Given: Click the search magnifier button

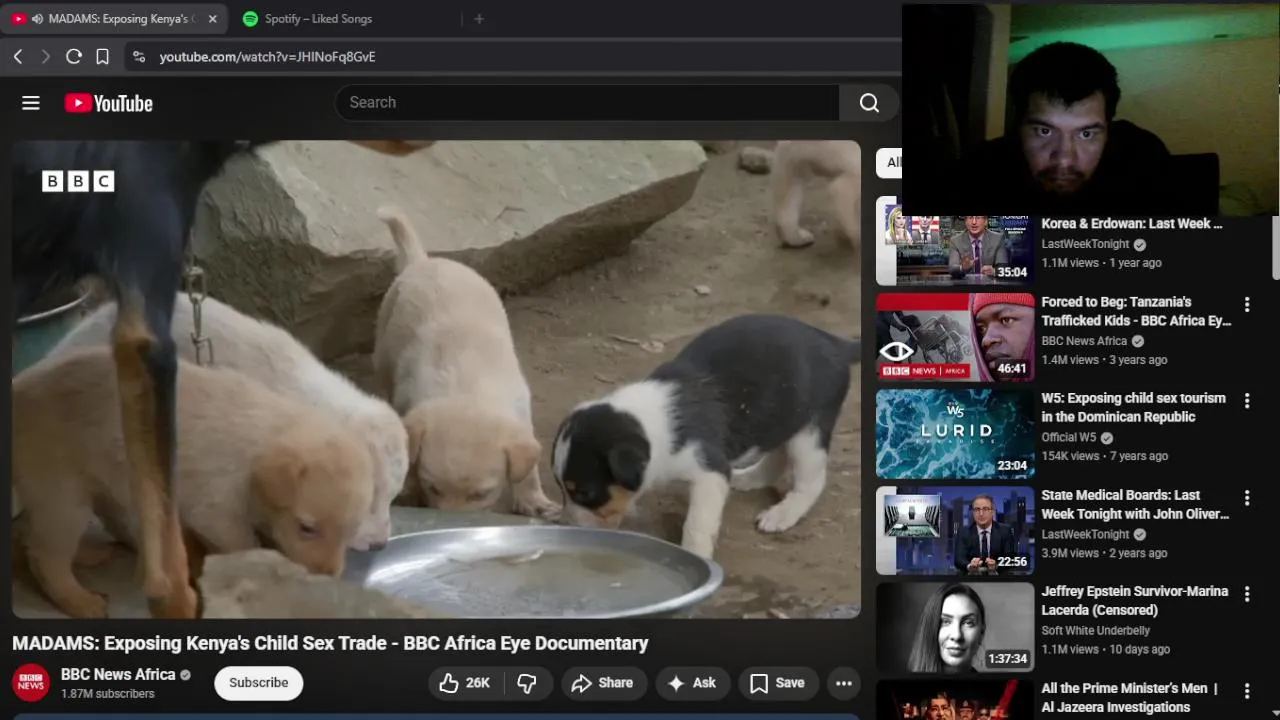Looking at the screenshot, I should point(869,103).
